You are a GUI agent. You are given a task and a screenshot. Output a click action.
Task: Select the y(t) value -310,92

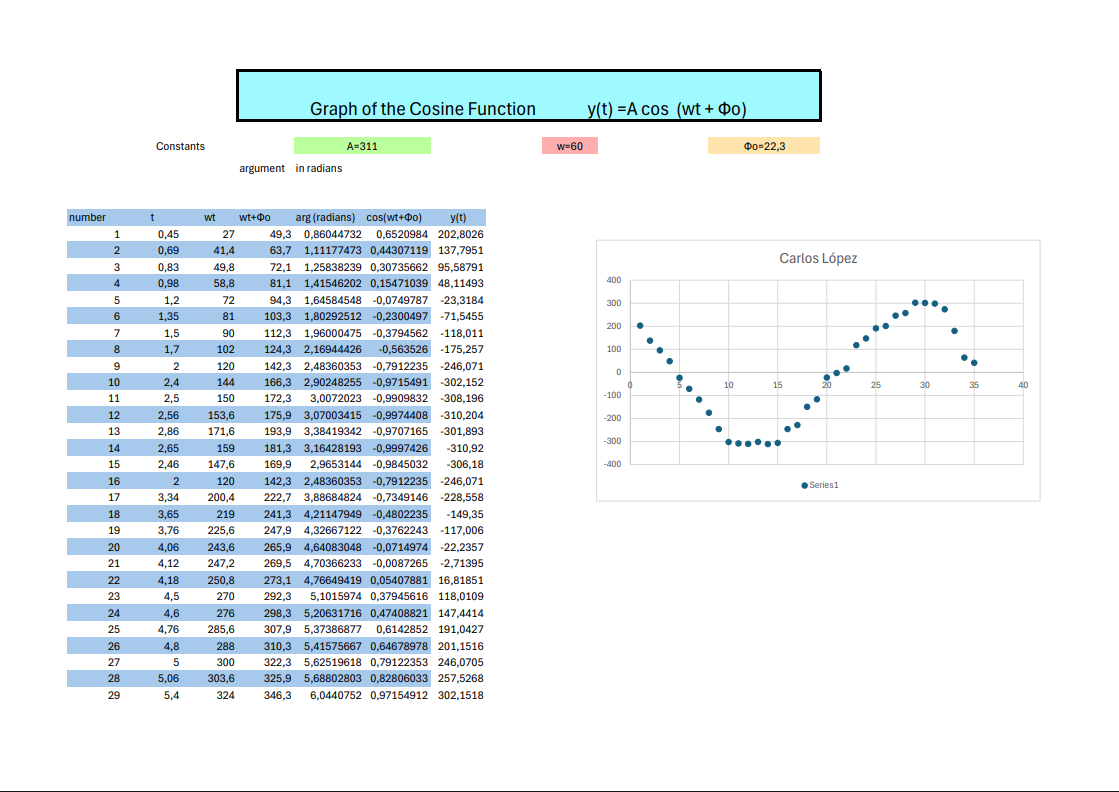(x=465, y=448)
